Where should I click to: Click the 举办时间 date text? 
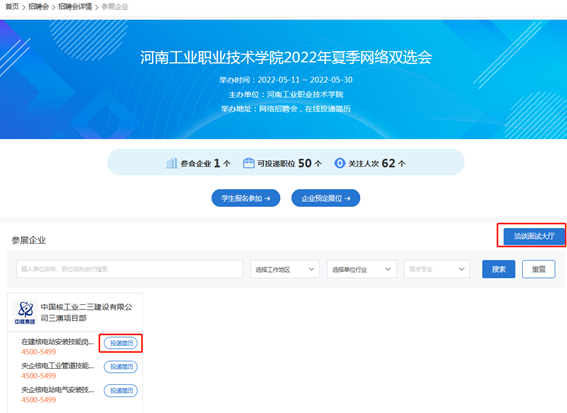point(286,80)
